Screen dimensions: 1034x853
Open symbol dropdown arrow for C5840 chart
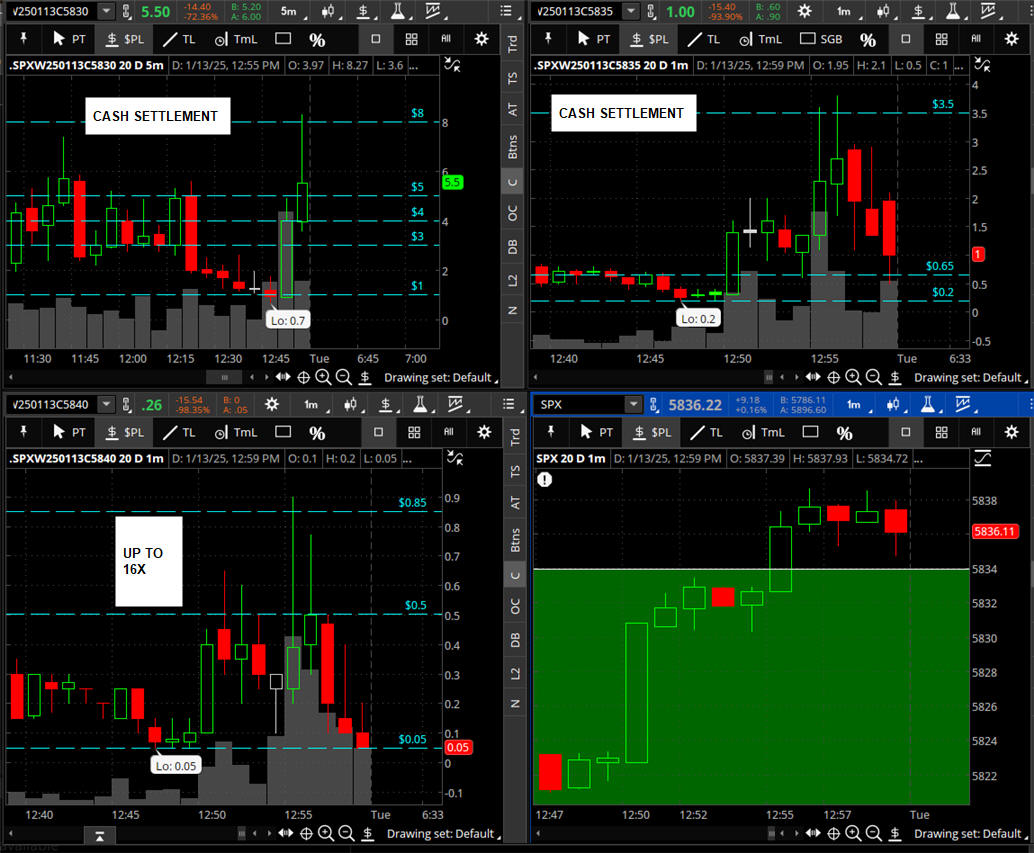click(107, 404)
